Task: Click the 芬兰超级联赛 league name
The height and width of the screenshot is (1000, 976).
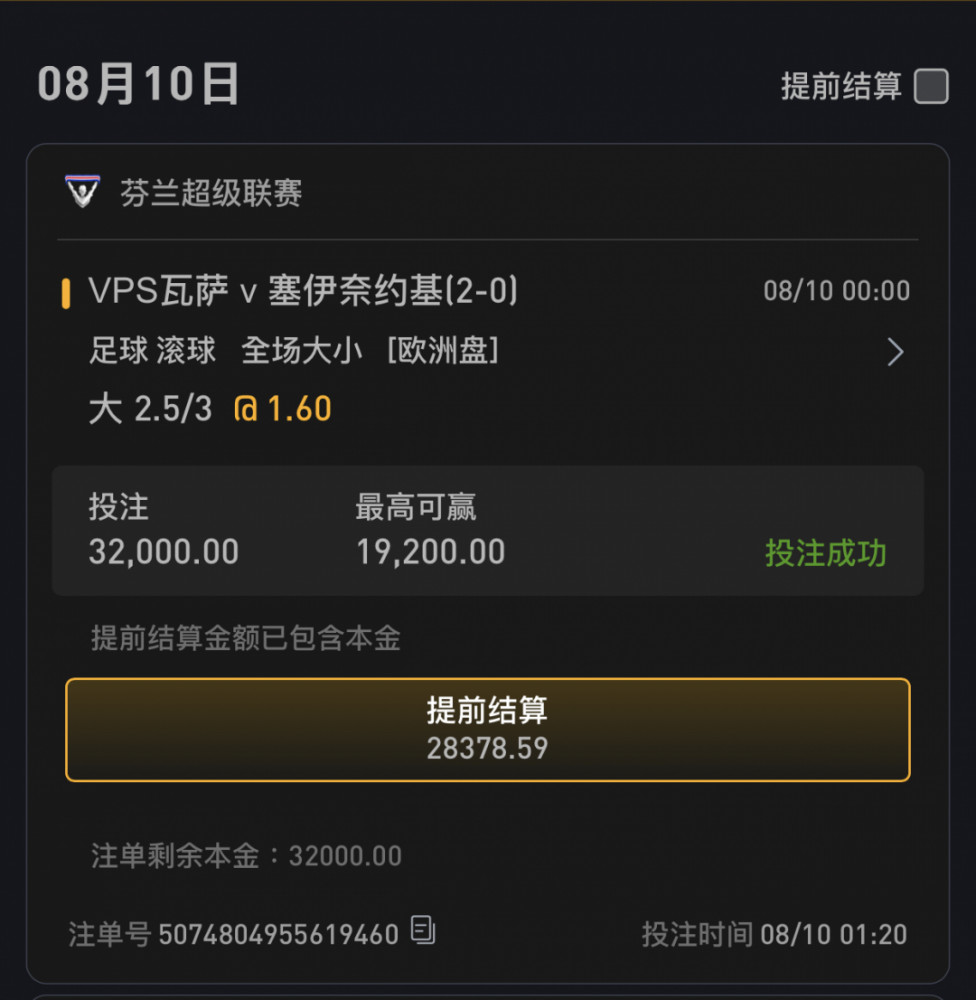Action: (211, 193)
